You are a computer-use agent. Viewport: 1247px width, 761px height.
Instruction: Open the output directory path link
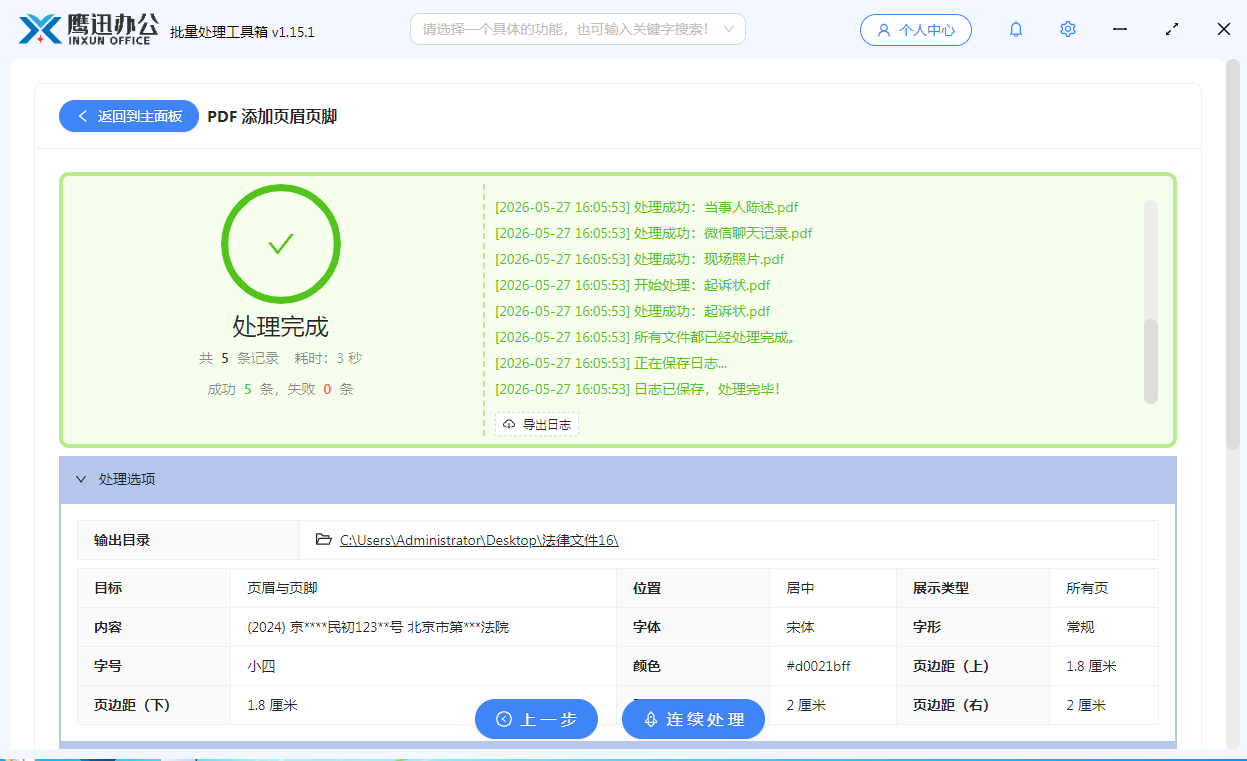479,540
